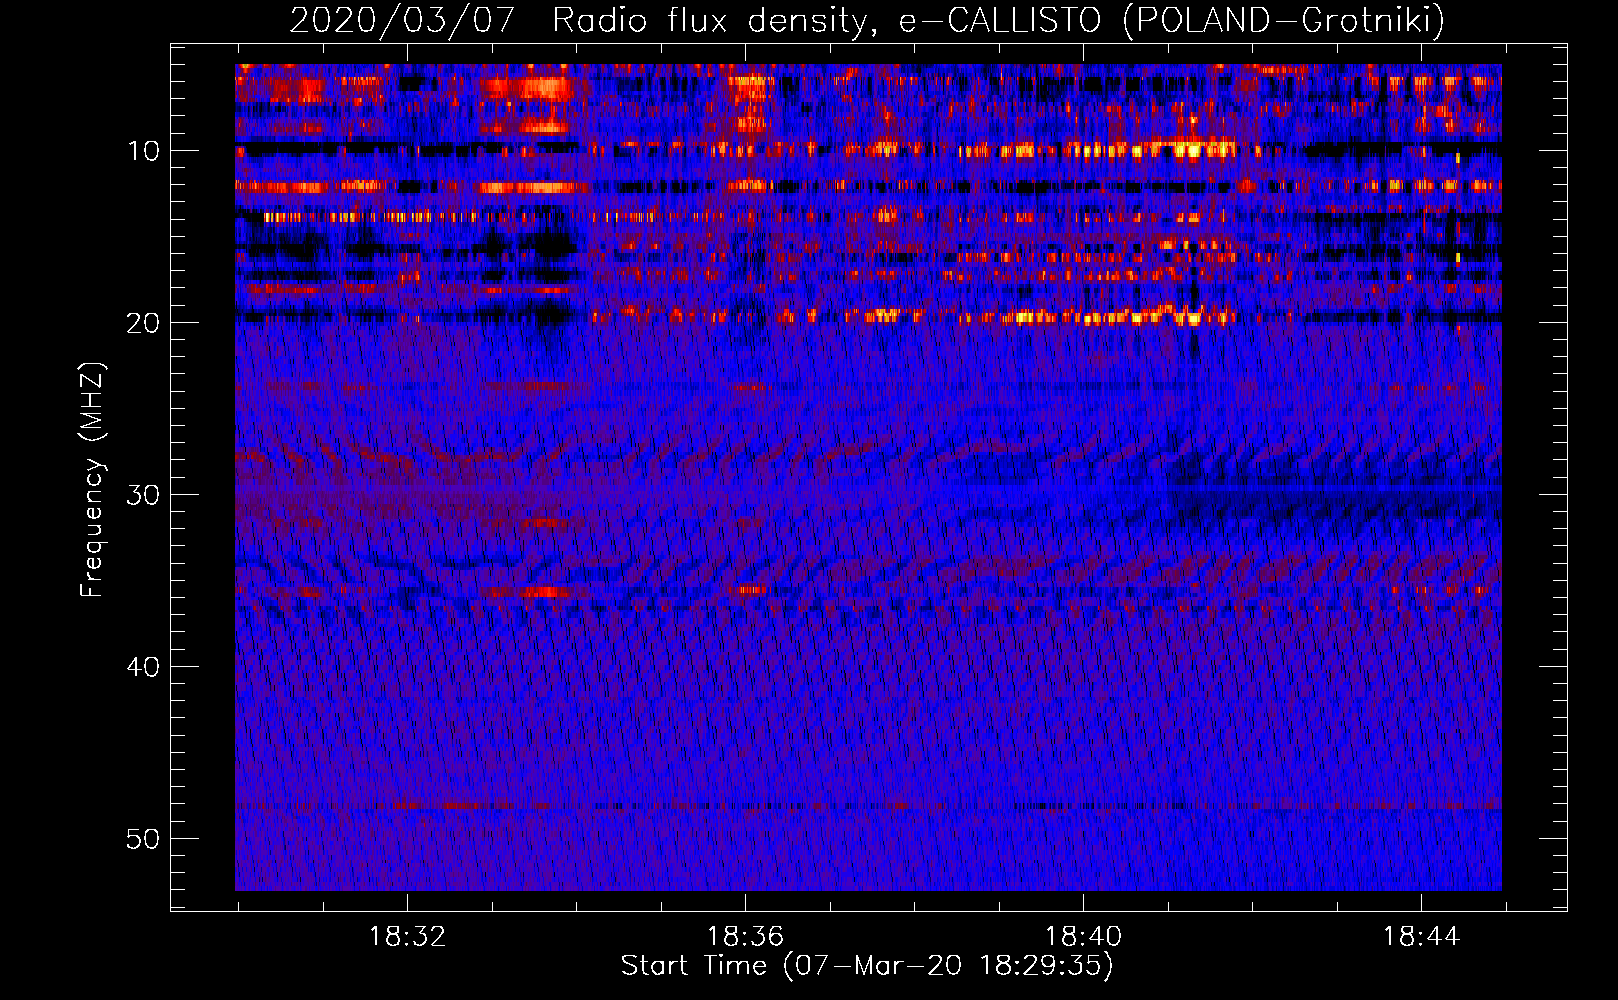Click the 18:36 time tick label
Screen dimensions: 1618x1000
click(745, 937)
